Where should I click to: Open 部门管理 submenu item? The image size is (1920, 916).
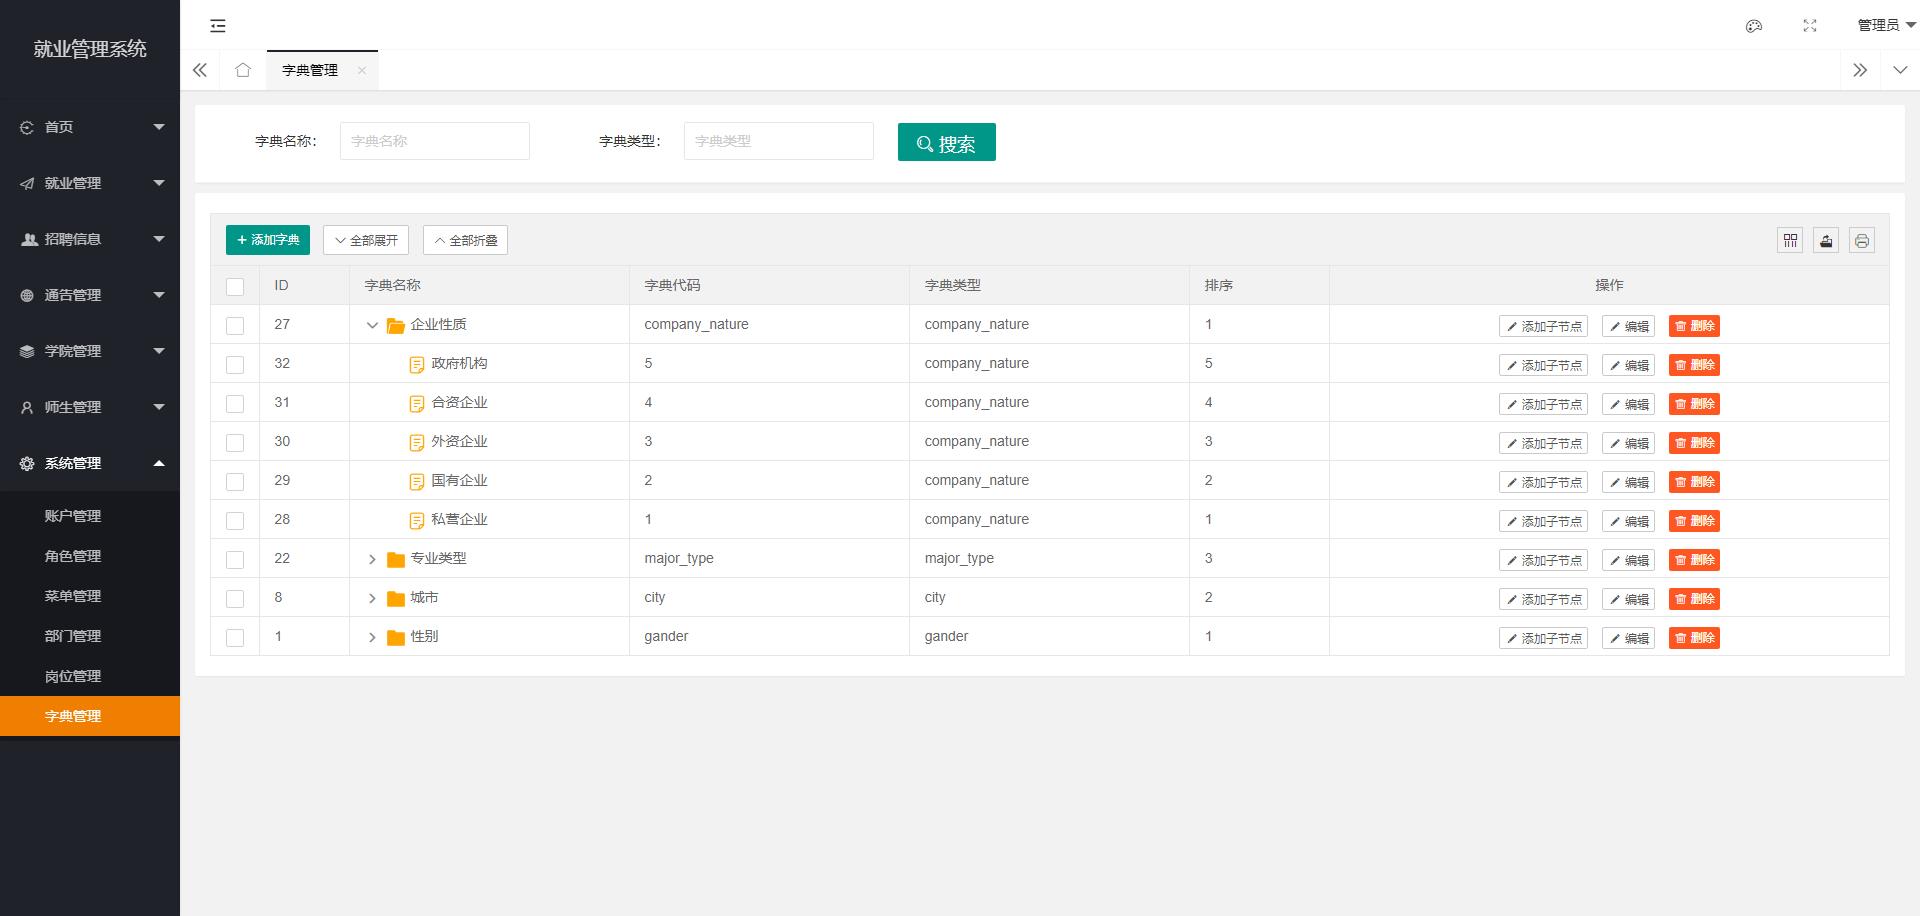point(90,636)
